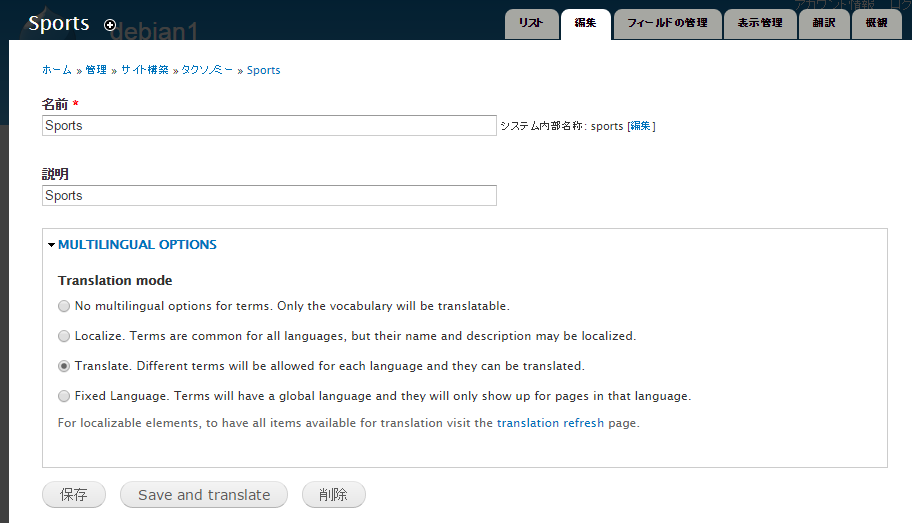
Task: Focus the 説明 description field
Action: click(269, 195)
